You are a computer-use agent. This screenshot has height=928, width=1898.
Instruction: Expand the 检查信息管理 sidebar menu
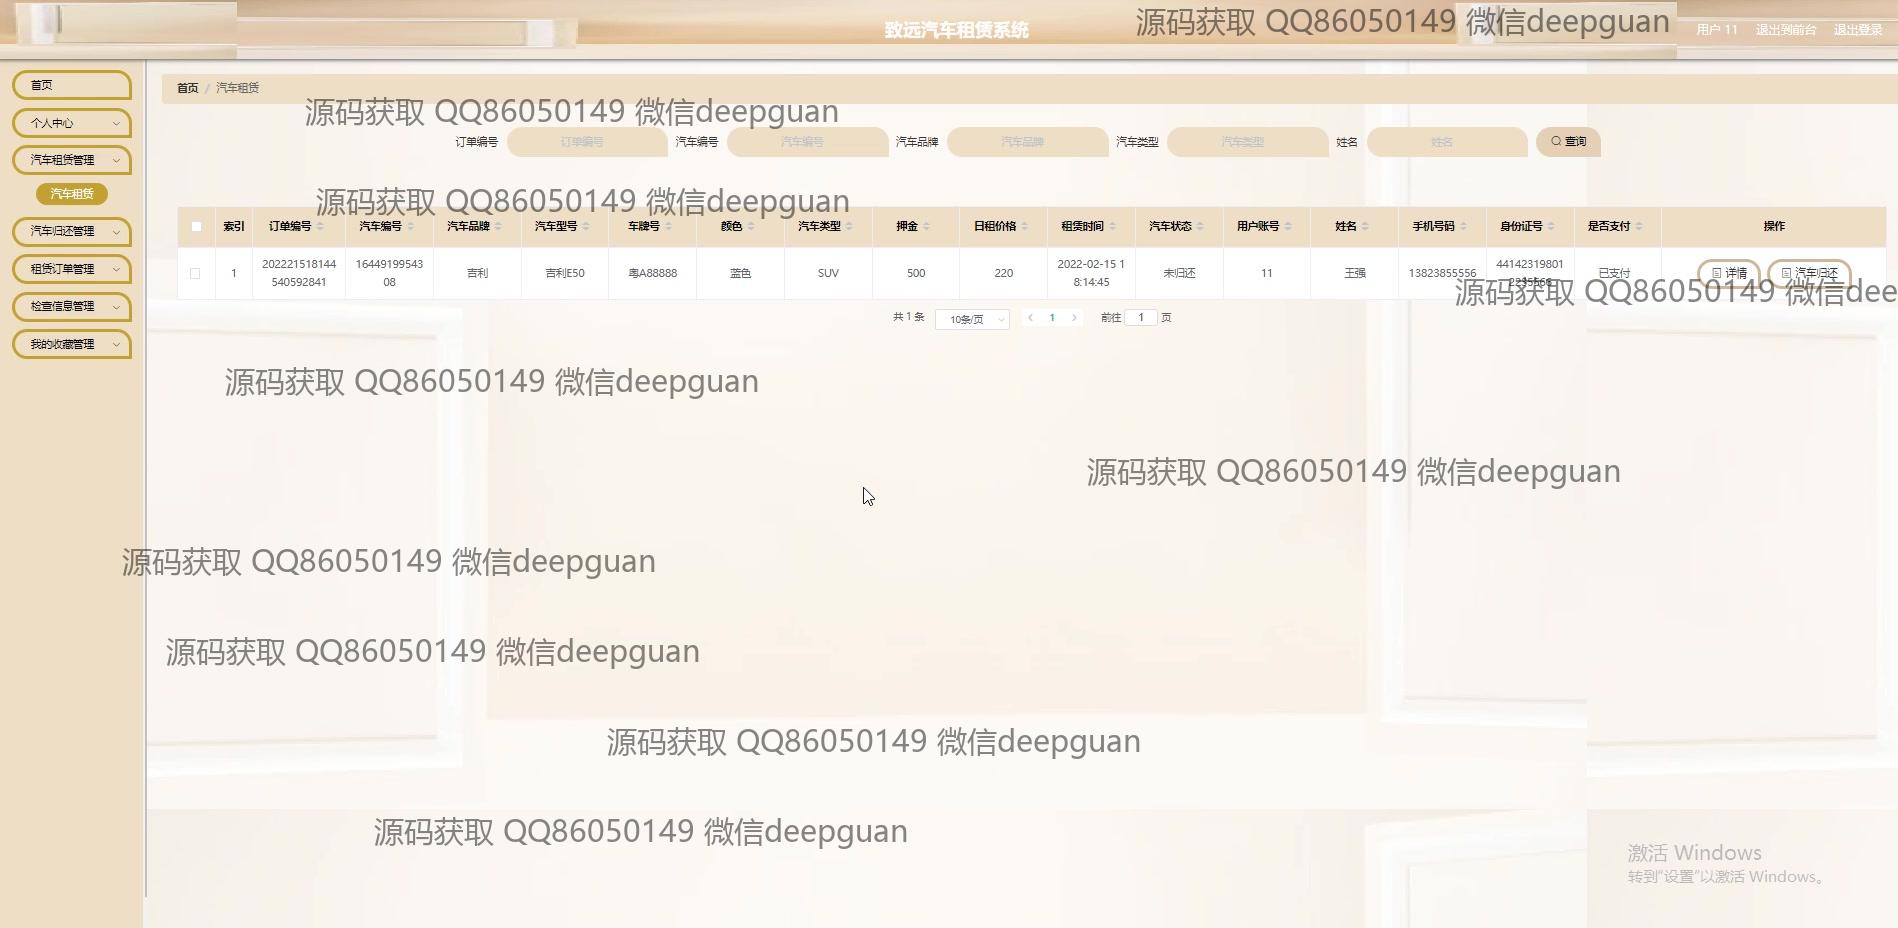point(72,306)
